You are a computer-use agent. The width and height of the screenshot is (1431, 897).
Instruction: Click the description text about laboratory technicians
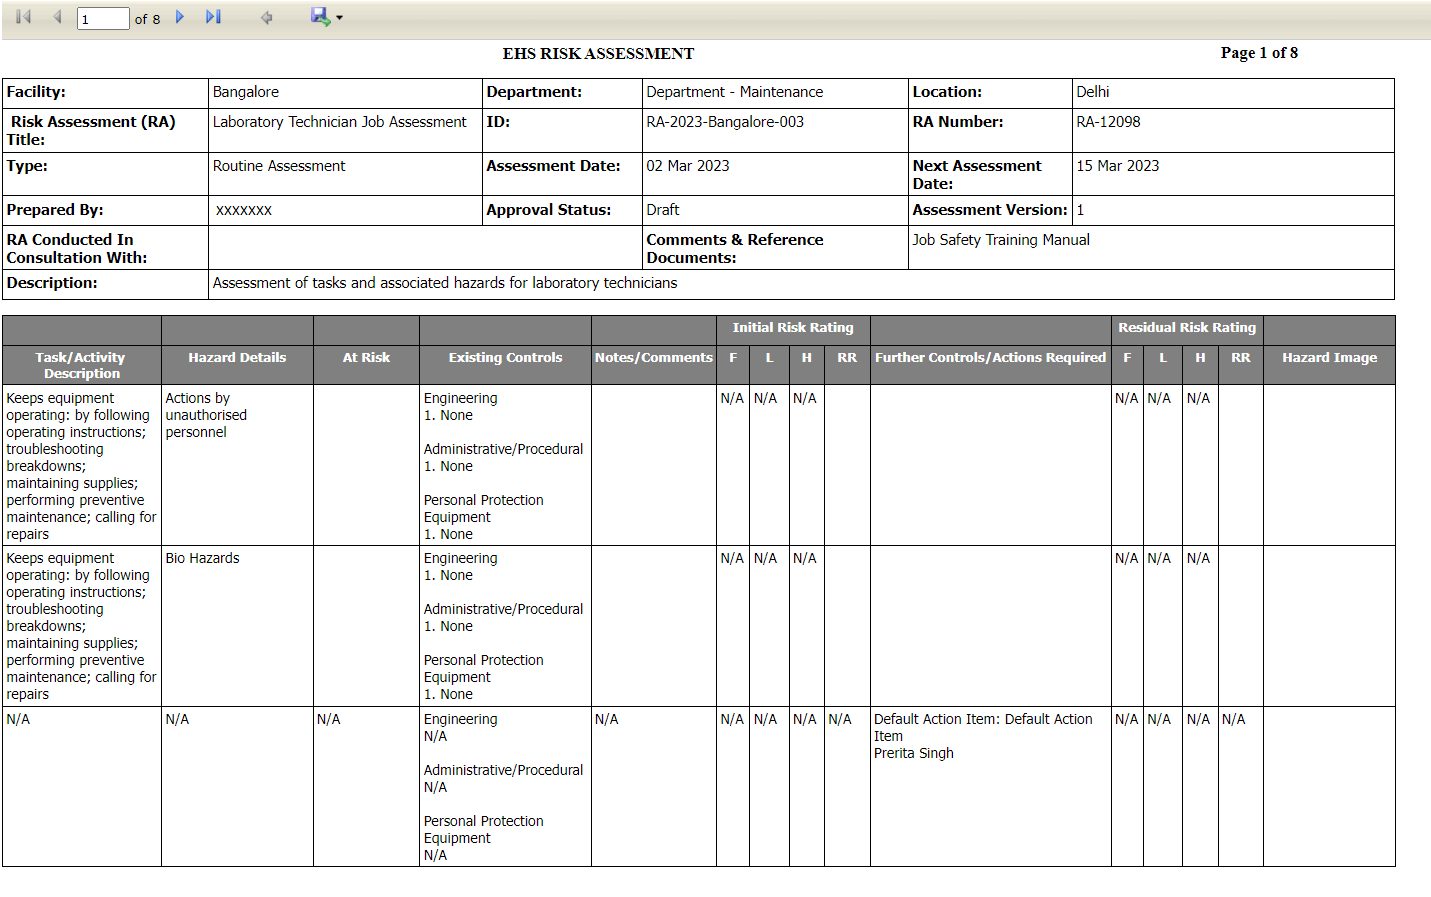click(x=445, y=283)
